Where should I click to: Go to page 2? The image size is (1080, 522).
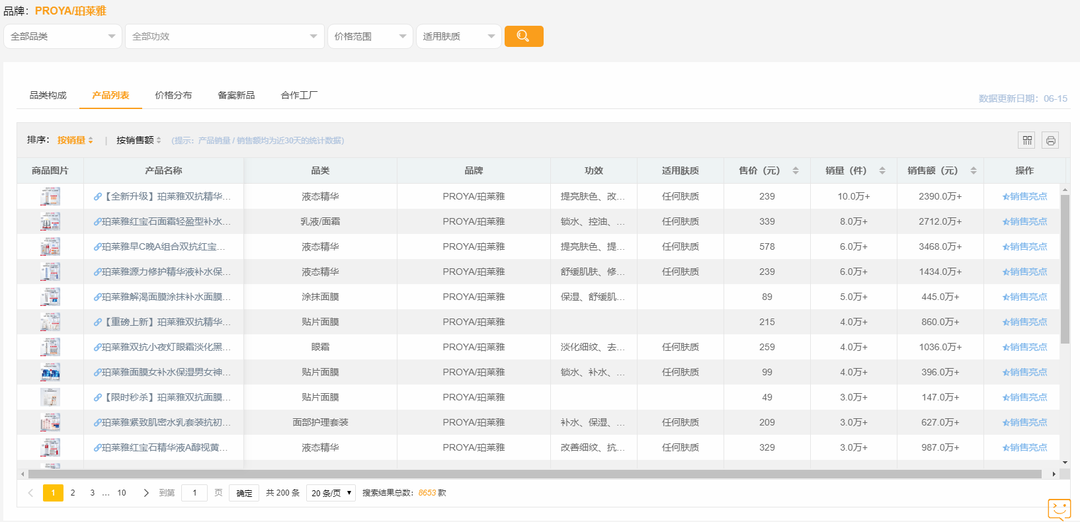tap(72, 493)
